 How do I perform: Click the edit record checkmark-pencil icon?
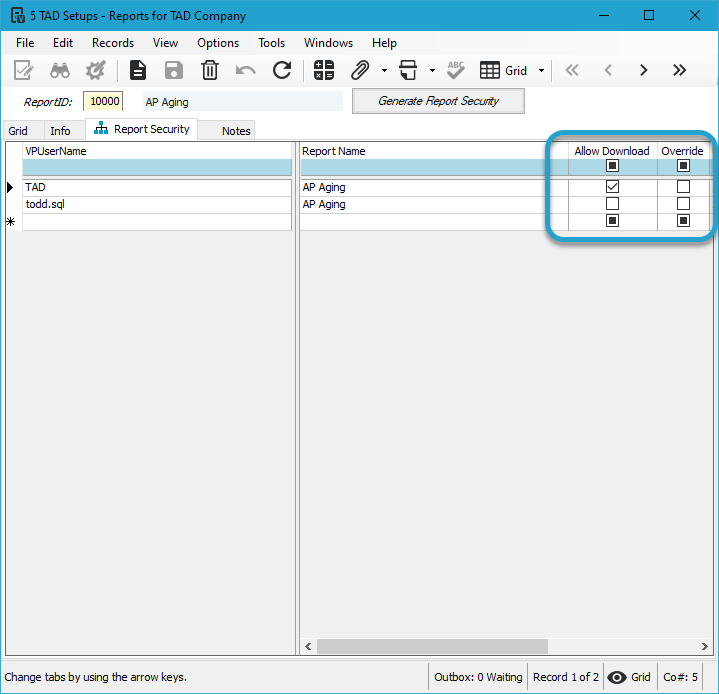coord(23,71)
